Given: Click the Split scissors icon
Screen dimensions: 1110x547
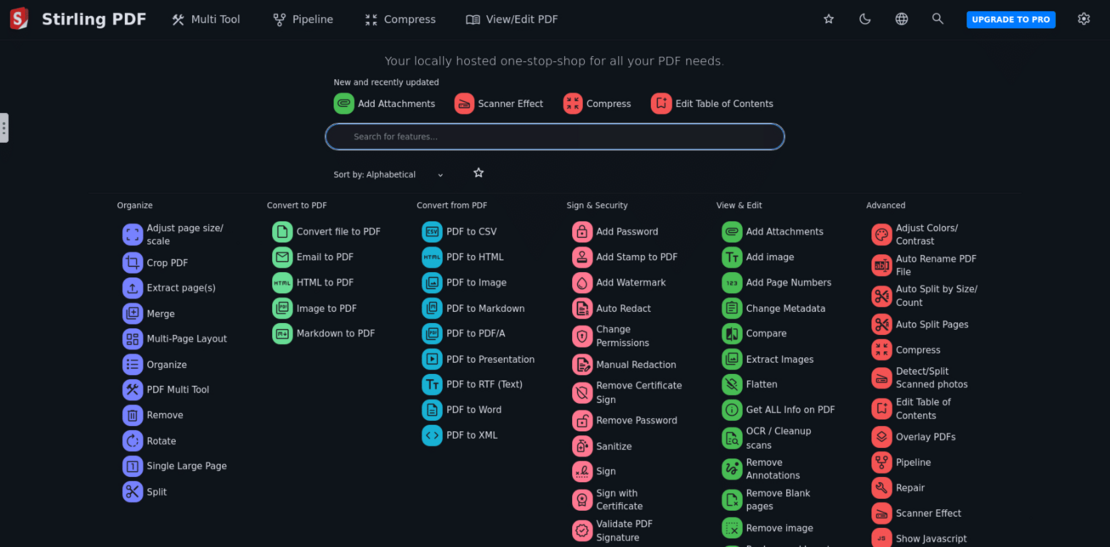Looking at the screenshot, I should (132, 492).
